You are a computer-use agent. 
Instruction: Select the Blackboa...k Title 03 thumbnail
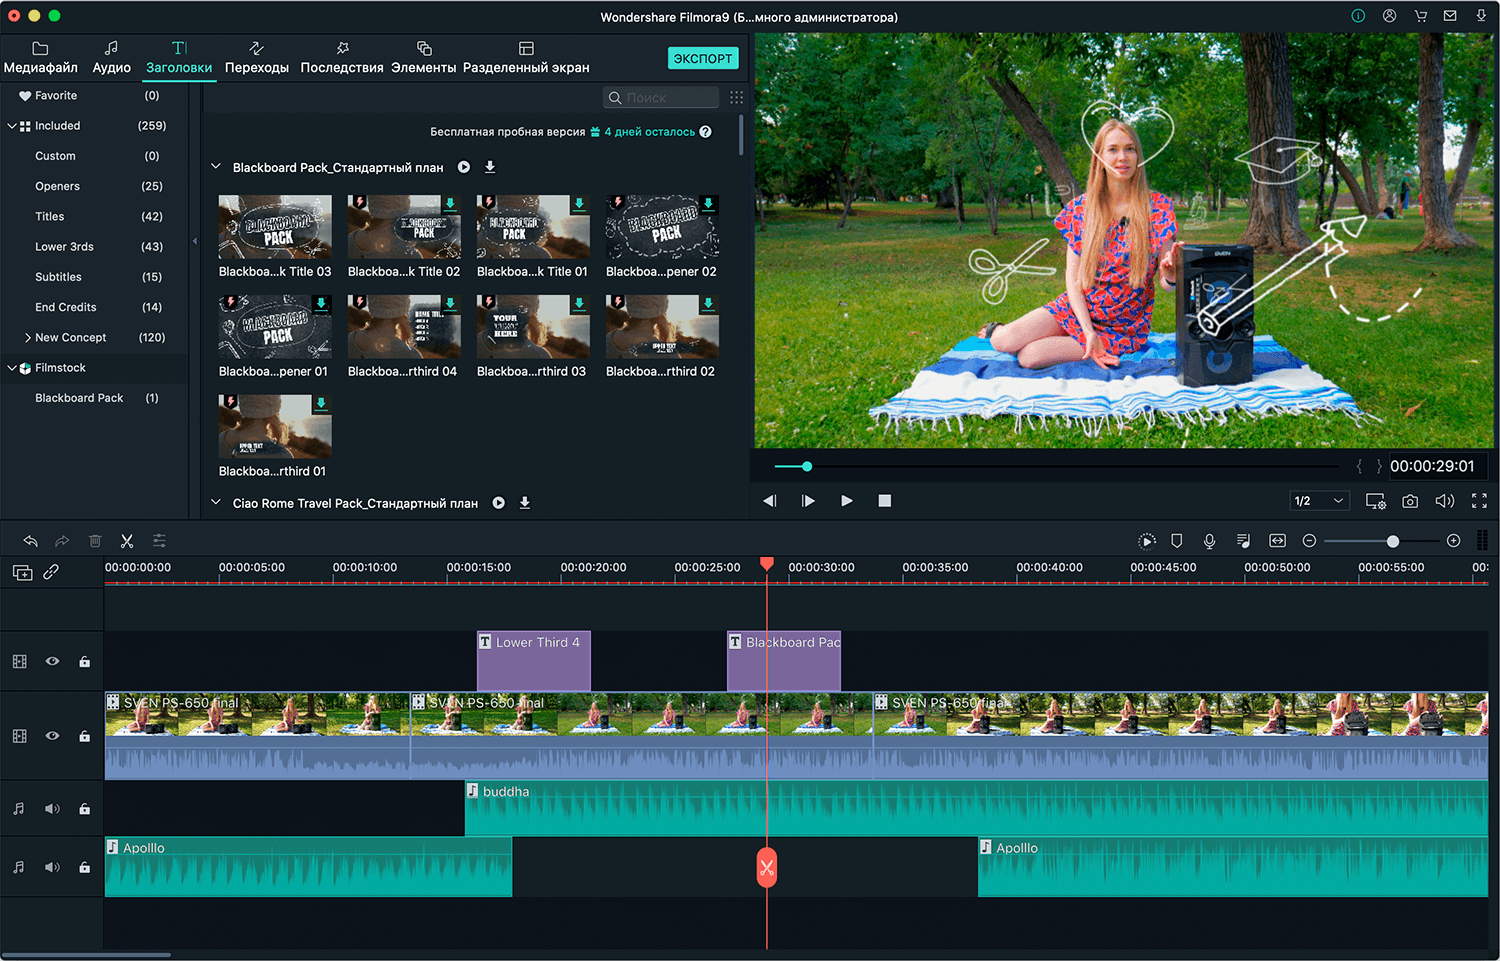click(275, 227)
